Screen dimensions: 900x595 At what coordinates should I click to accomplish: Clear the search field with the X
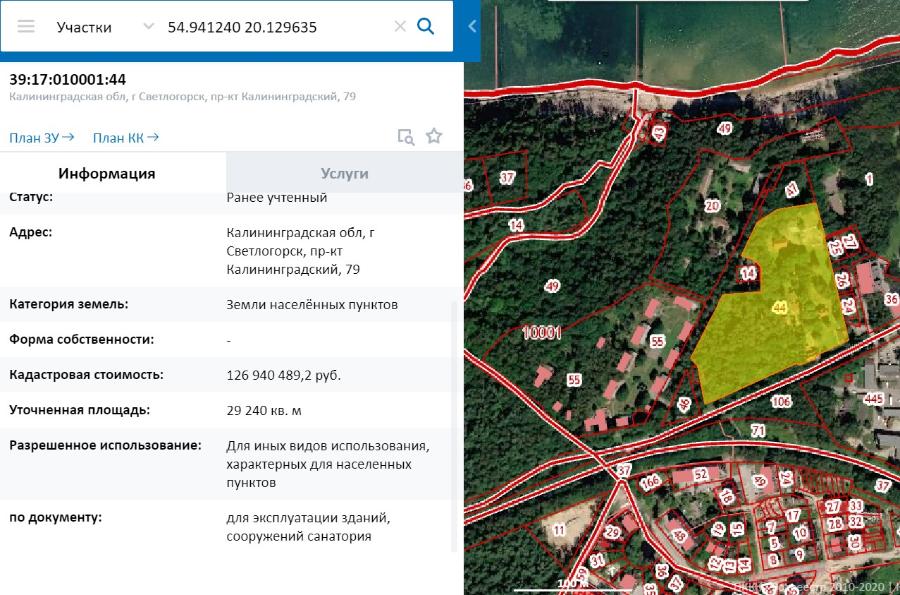(x=400, y=27)
